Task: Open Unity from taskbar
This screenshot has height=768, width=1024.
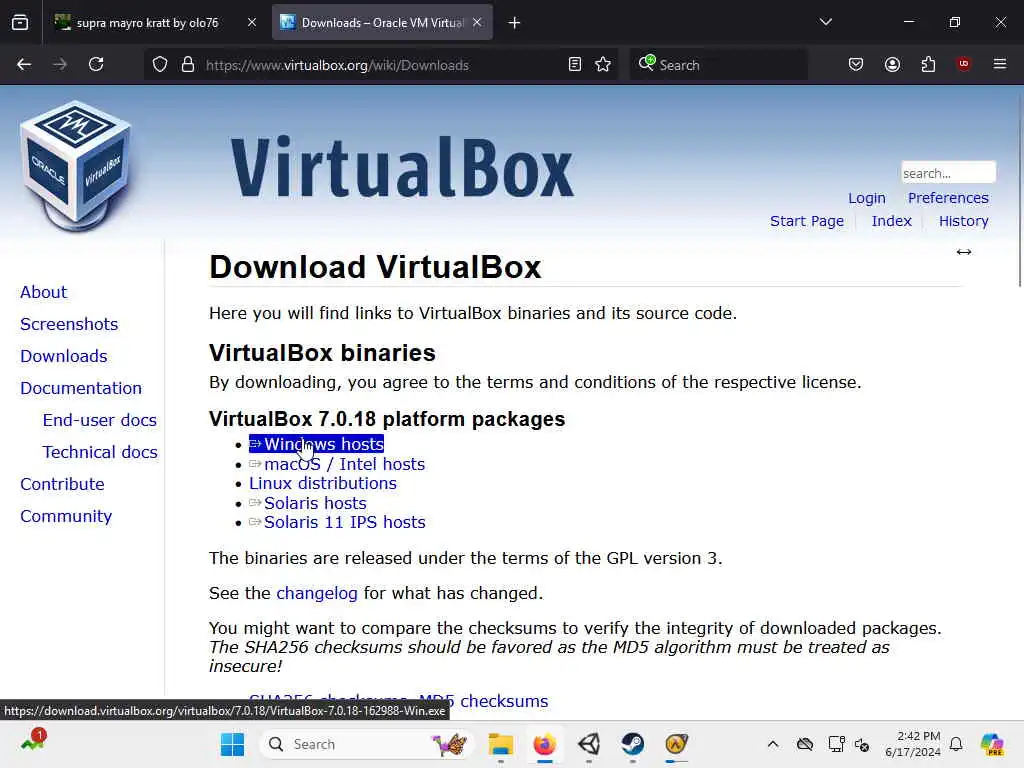Action: click(588, 744)
